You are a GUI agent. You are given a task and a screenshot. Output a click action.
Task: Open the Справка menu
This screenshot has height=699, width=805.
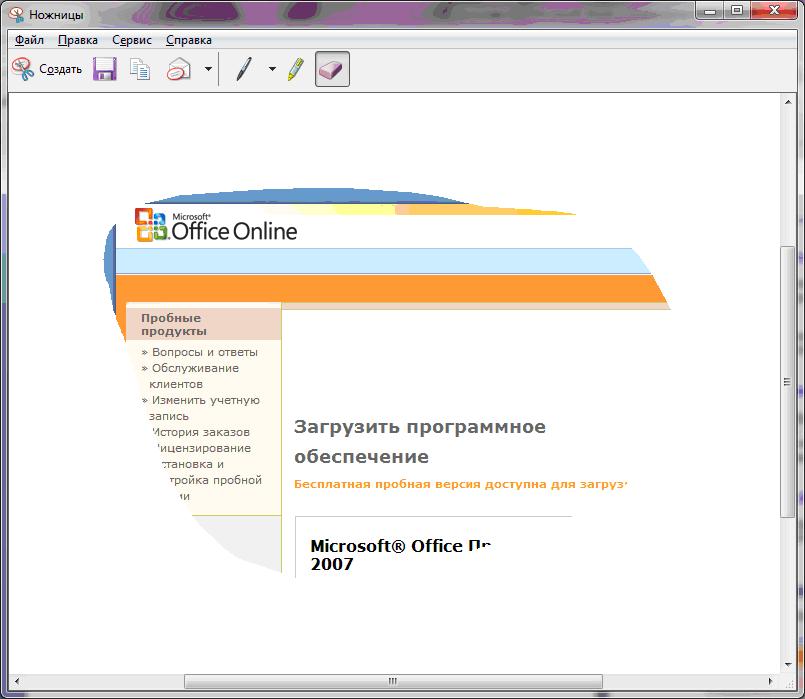click(x=188, y=40)
